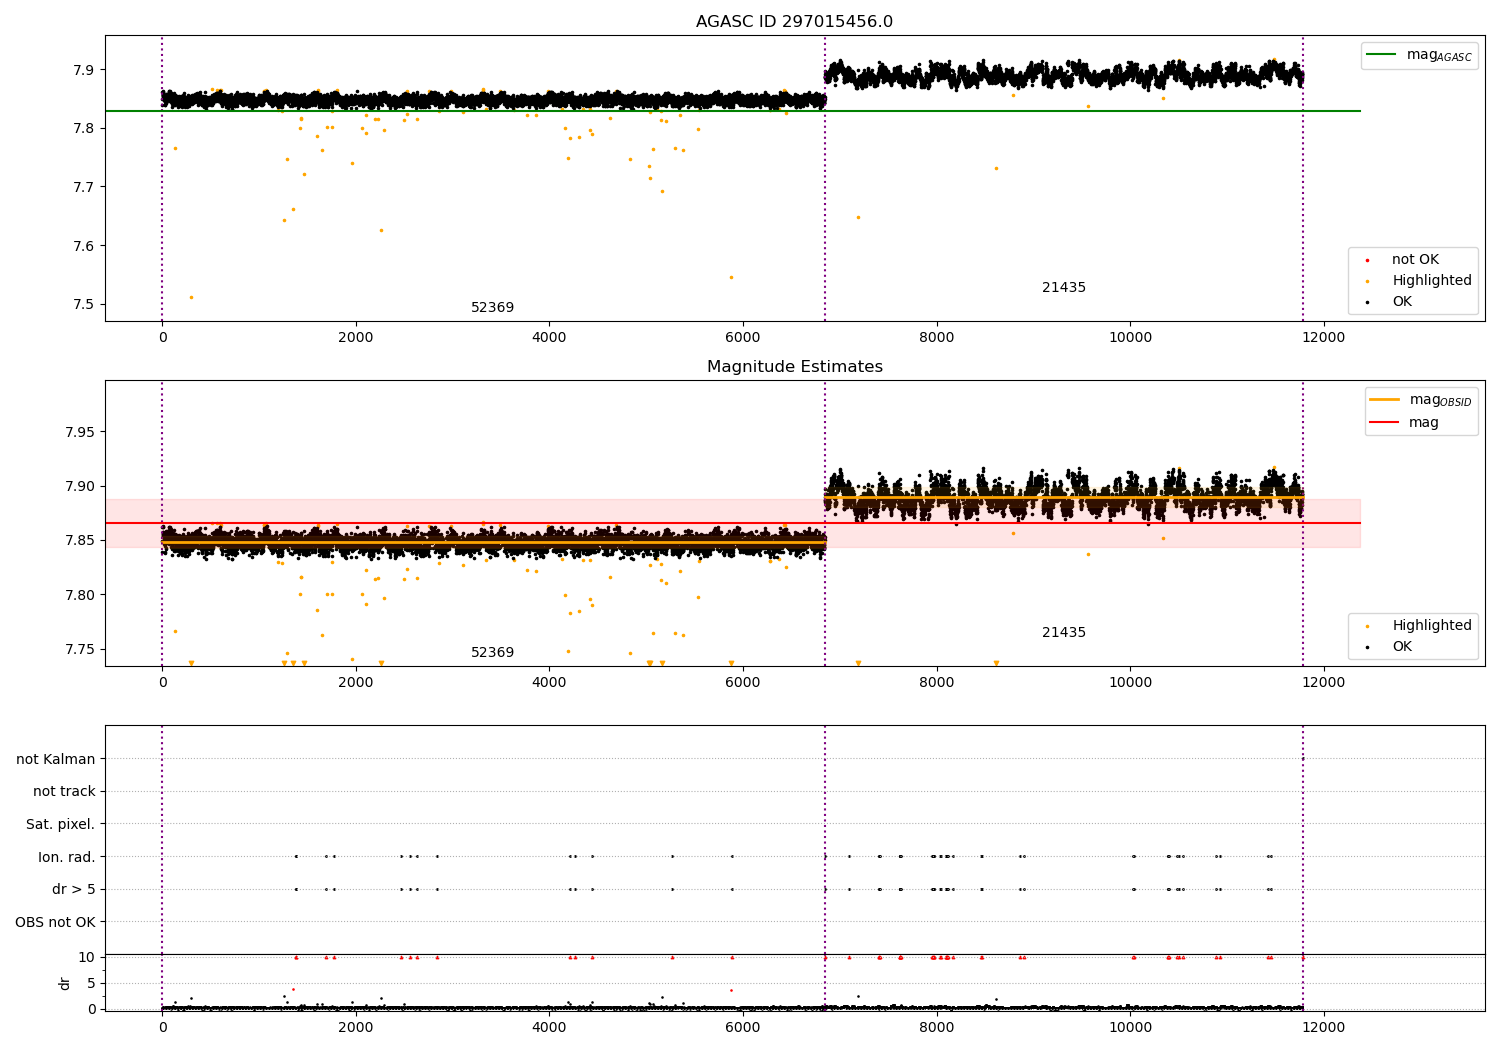
Task: Select the 'not OK' legend entry in the top plot
Action: coord(1415,260)
